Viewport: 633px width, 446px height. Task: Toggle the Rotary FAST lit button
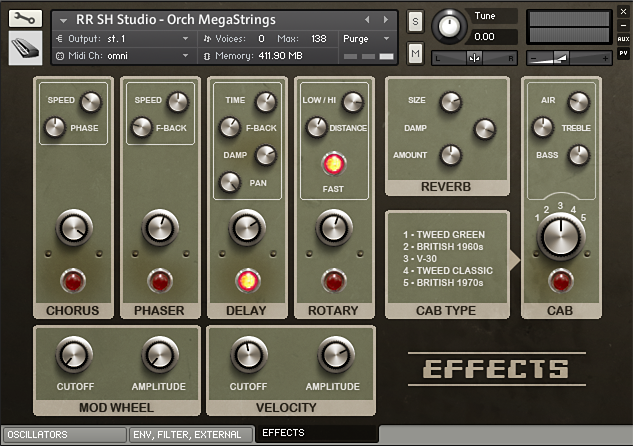pos(333,164)
